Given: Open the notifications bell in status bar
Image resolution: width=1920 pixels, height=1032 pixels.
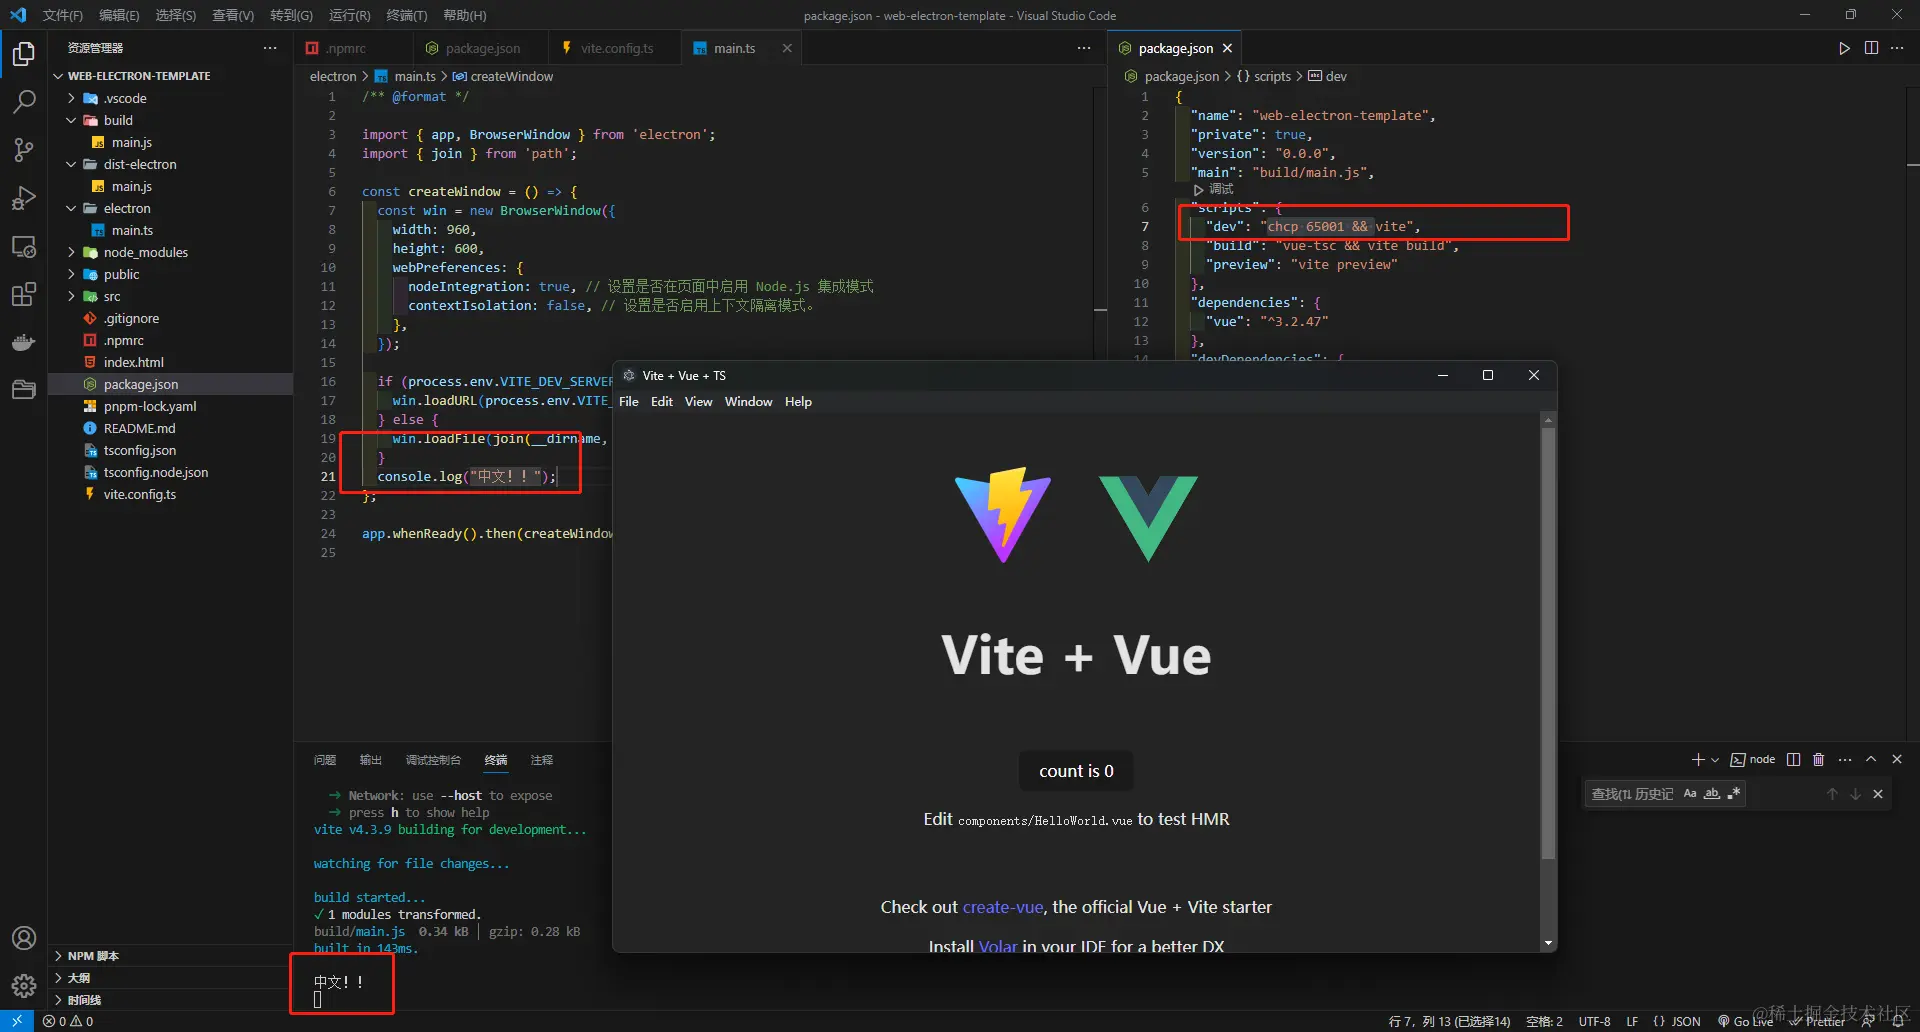Looking at the screenshot, I should [x=1897, y=1021].
